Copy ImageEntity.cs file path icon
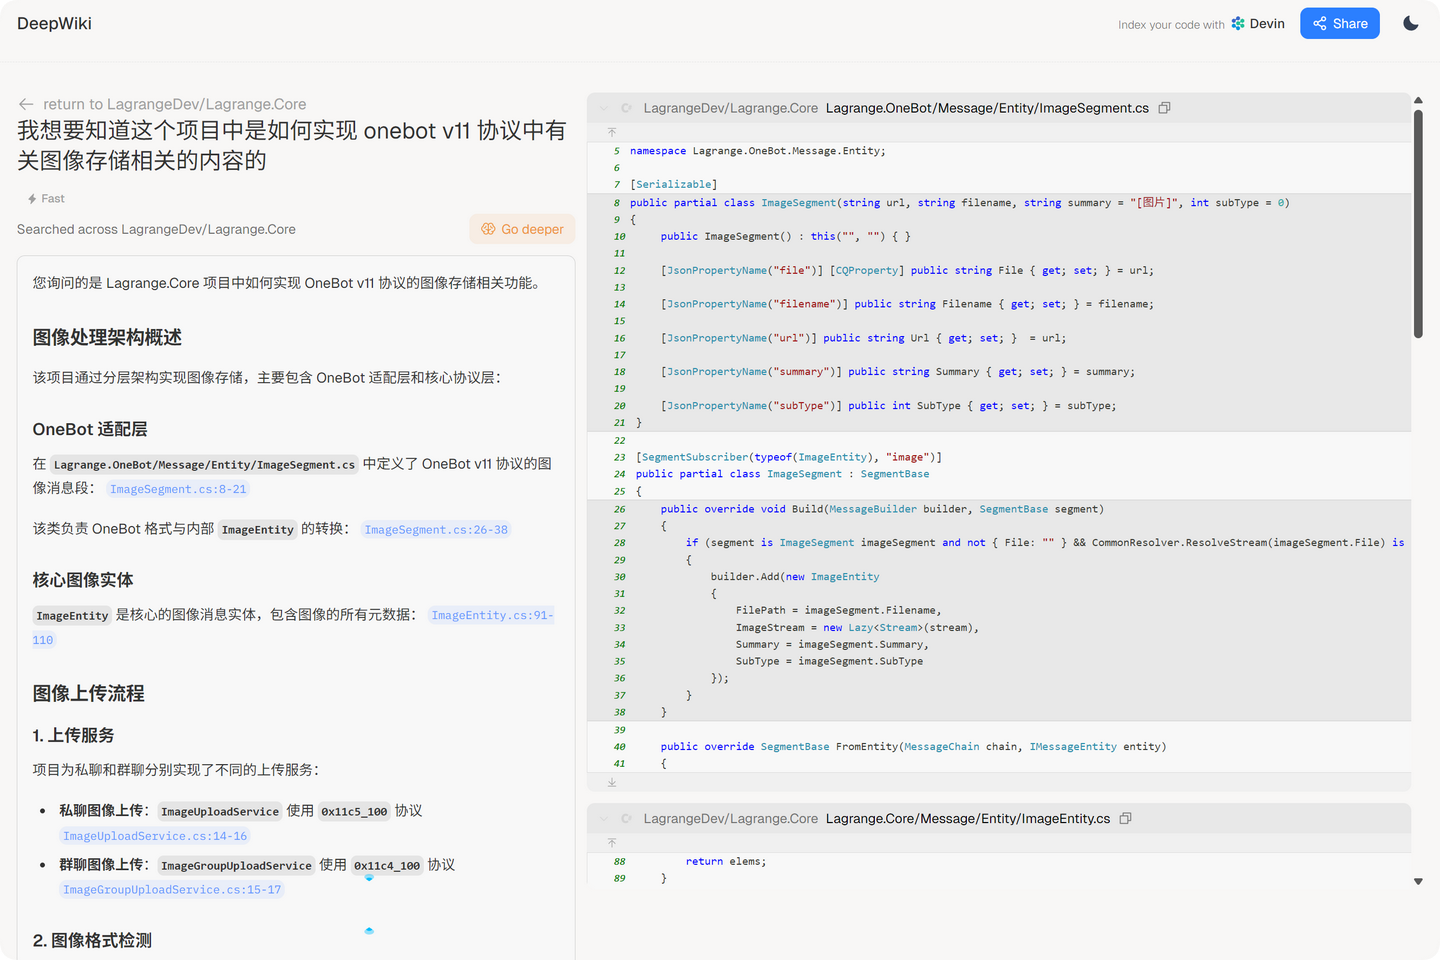Screen dimensions: 1440x960 point(1125,818)
